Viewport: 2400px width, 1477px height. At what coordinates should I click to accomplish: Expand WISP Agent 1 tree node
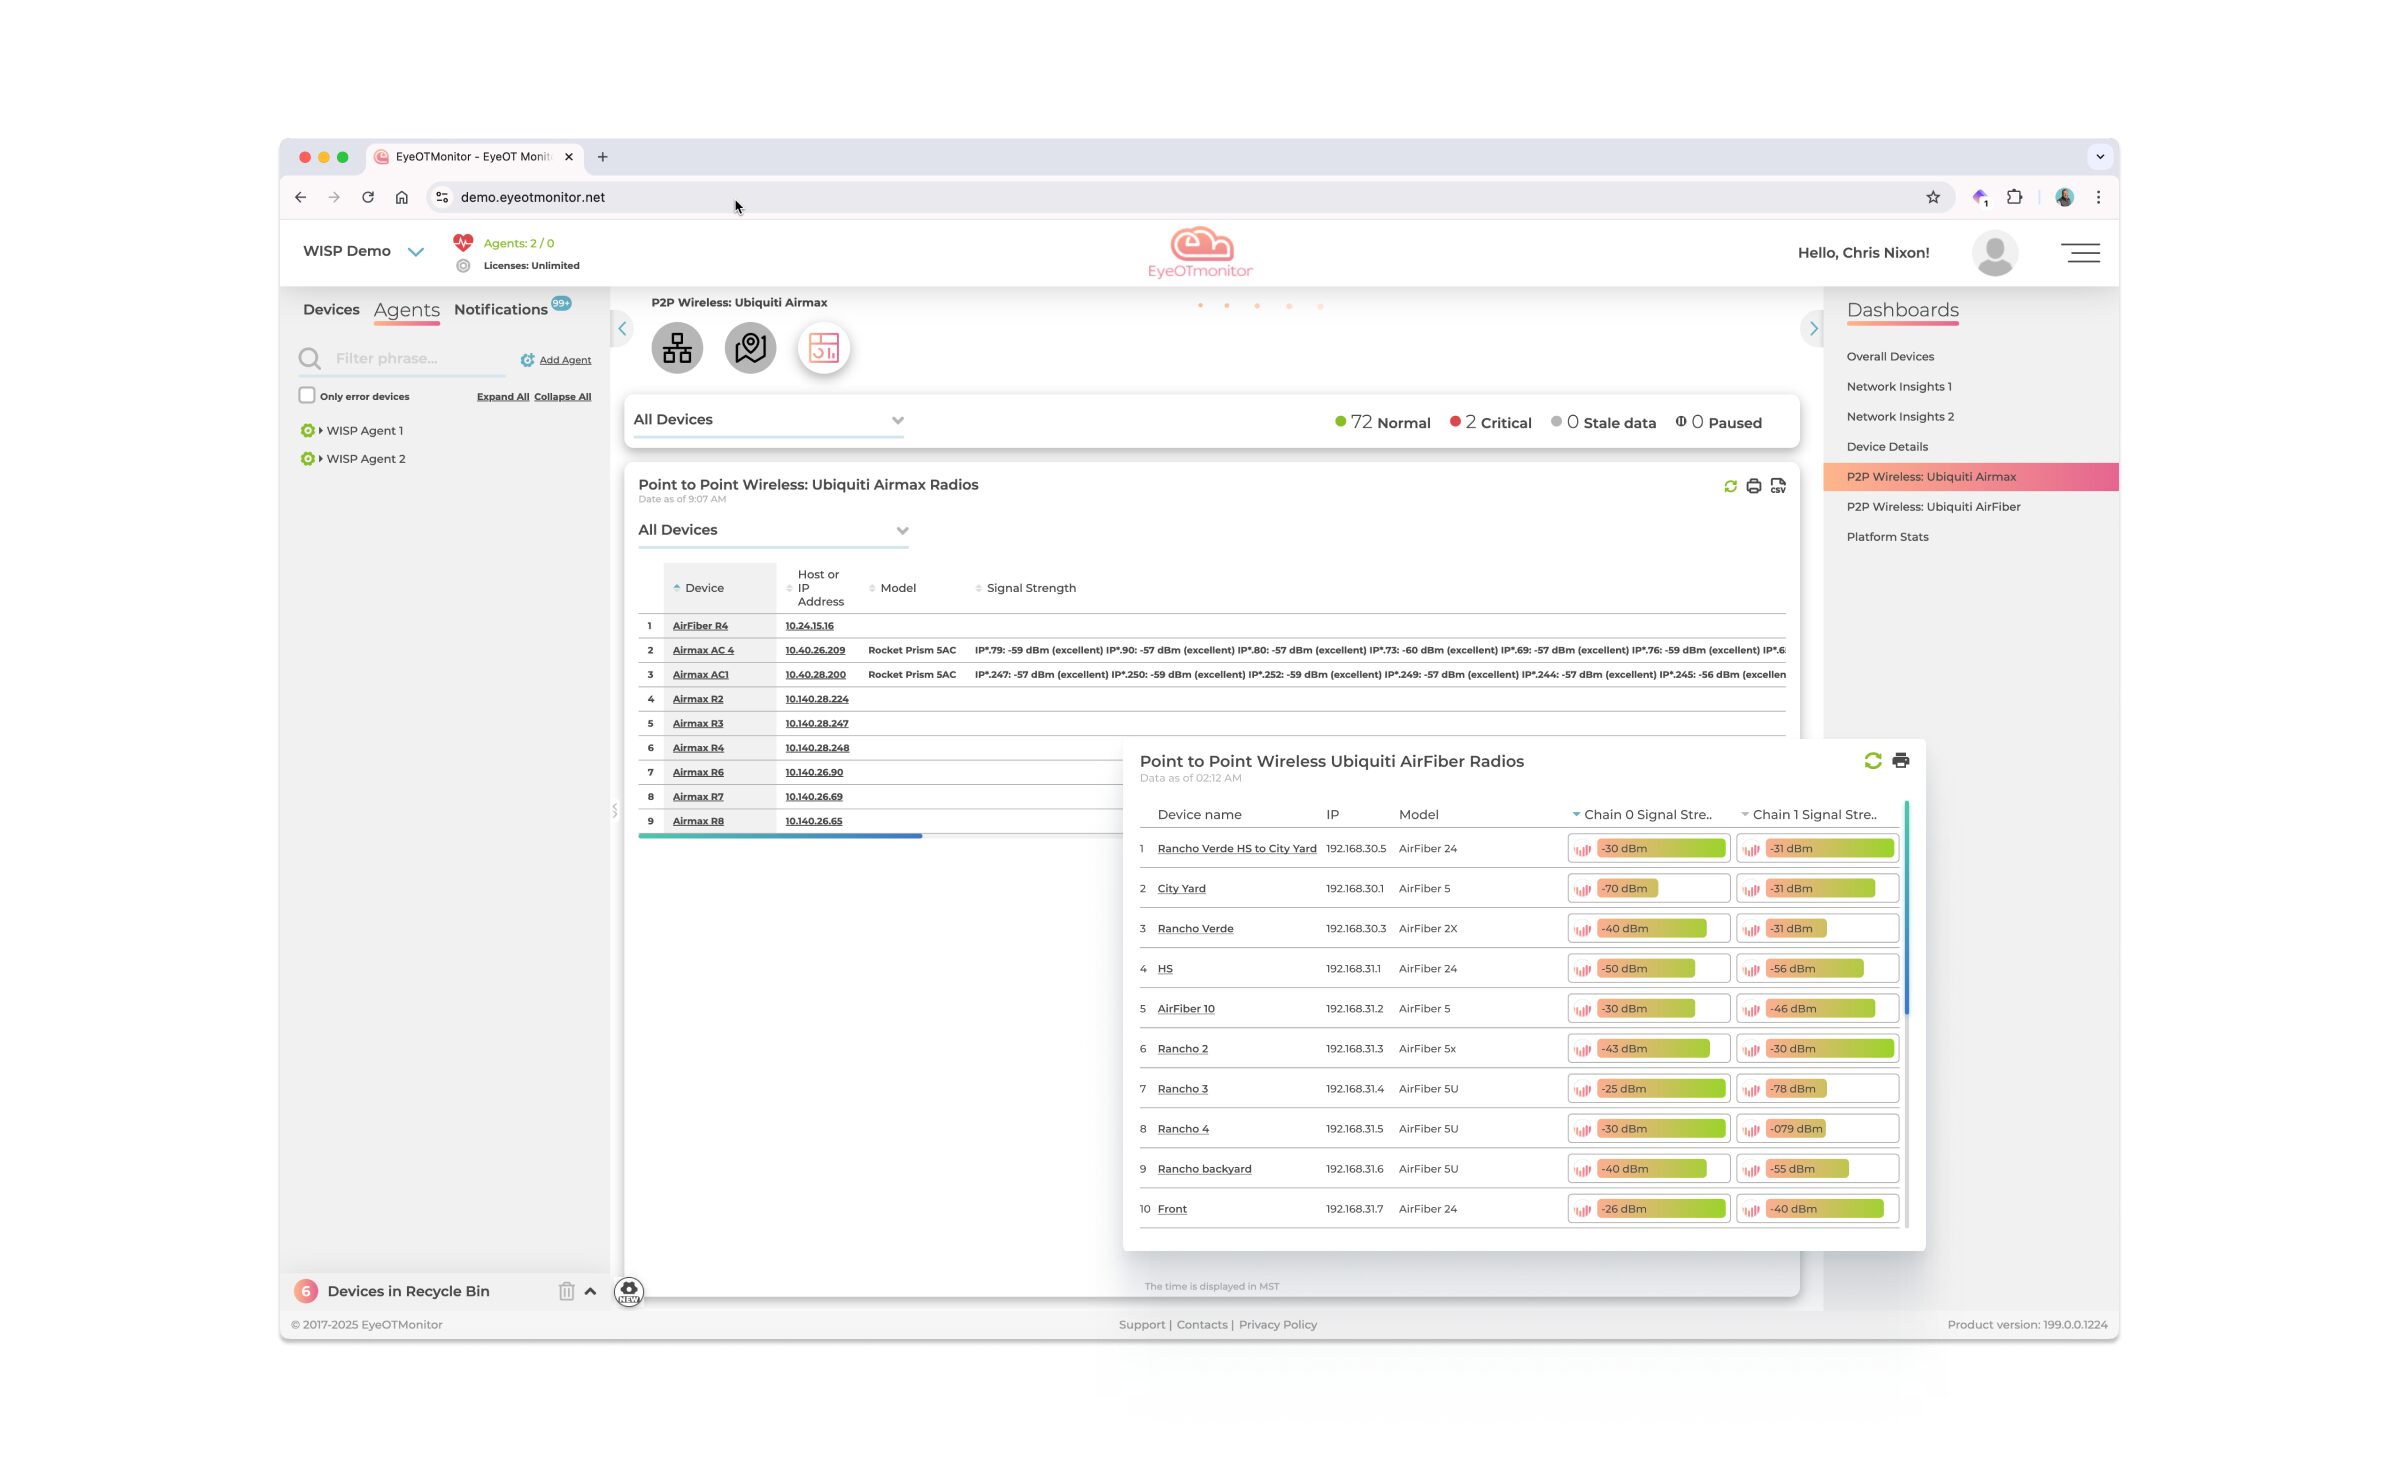pyautogui.click(x=321, y=431)
